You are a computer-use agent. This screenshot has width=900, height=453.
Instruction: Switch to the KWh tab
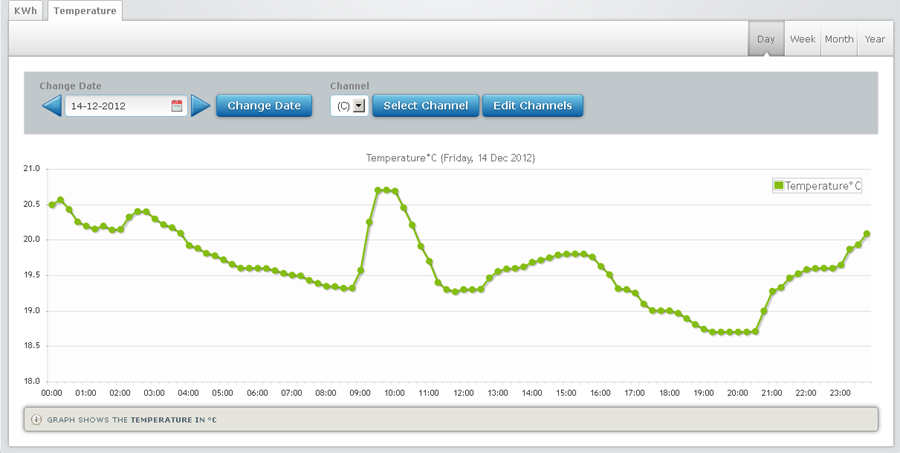(x=26, y=11)
